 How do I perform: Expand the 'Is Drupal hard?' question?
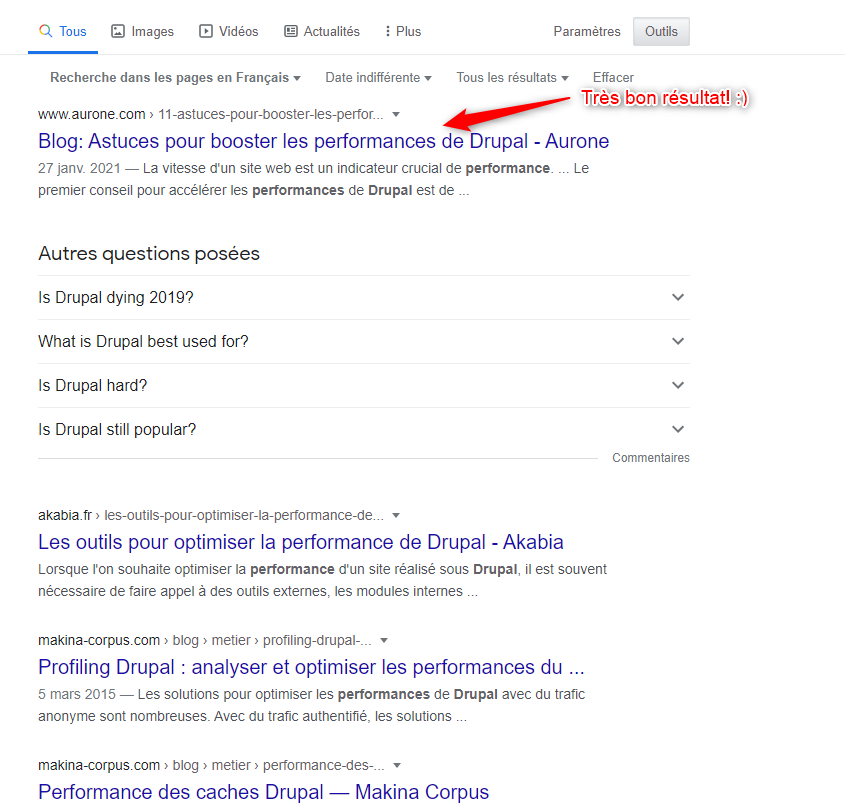[x=364, y=385]
